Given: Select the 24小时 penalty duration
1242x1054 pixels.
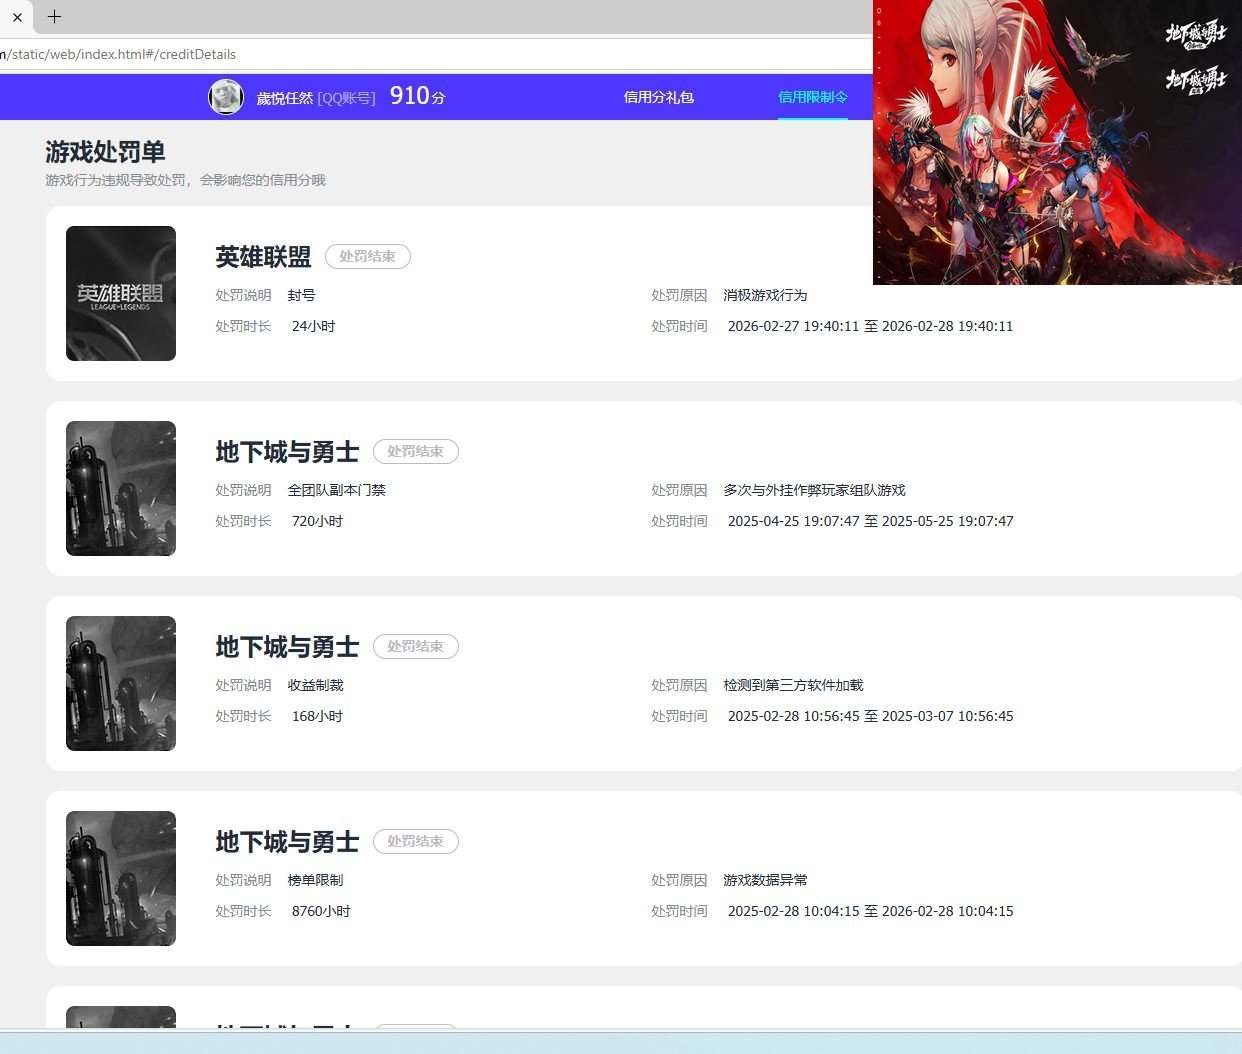Looking at the screenshot, I should pos(313,326).
